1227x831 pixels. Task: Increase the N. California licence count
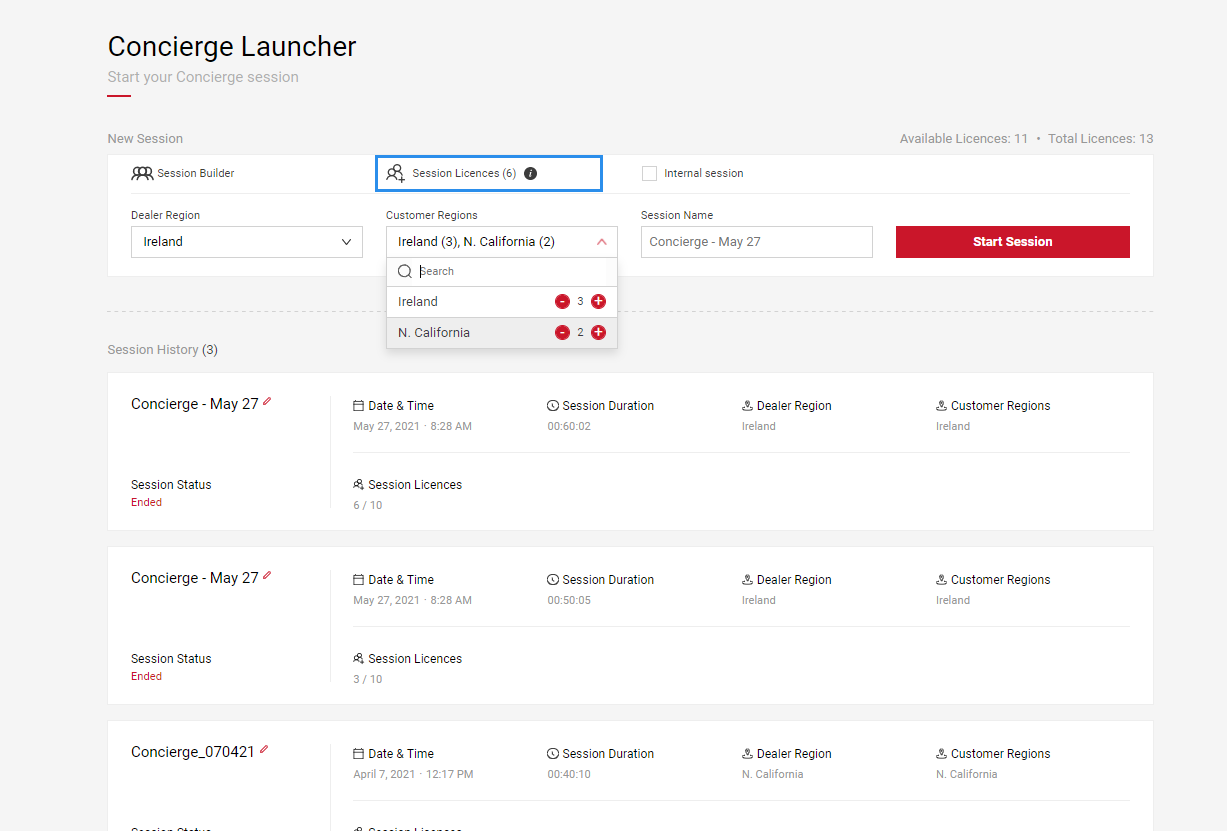[598, 332]
